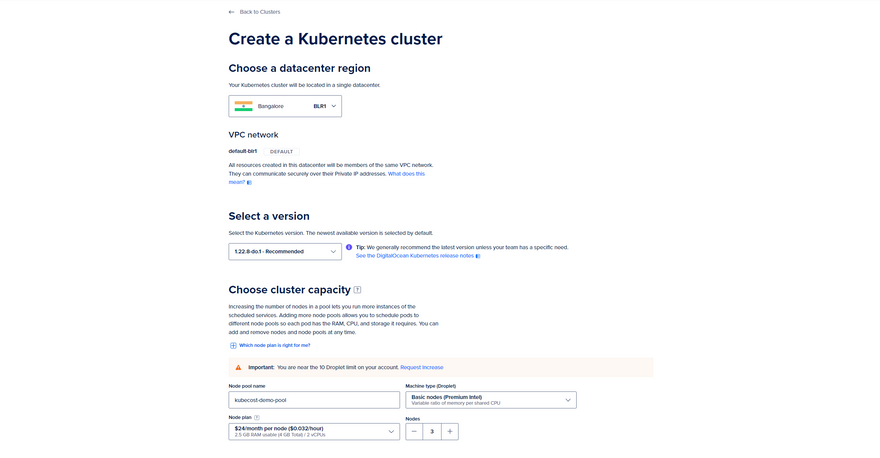Click the warning triangle icon in Important banner

pos(238,367)
